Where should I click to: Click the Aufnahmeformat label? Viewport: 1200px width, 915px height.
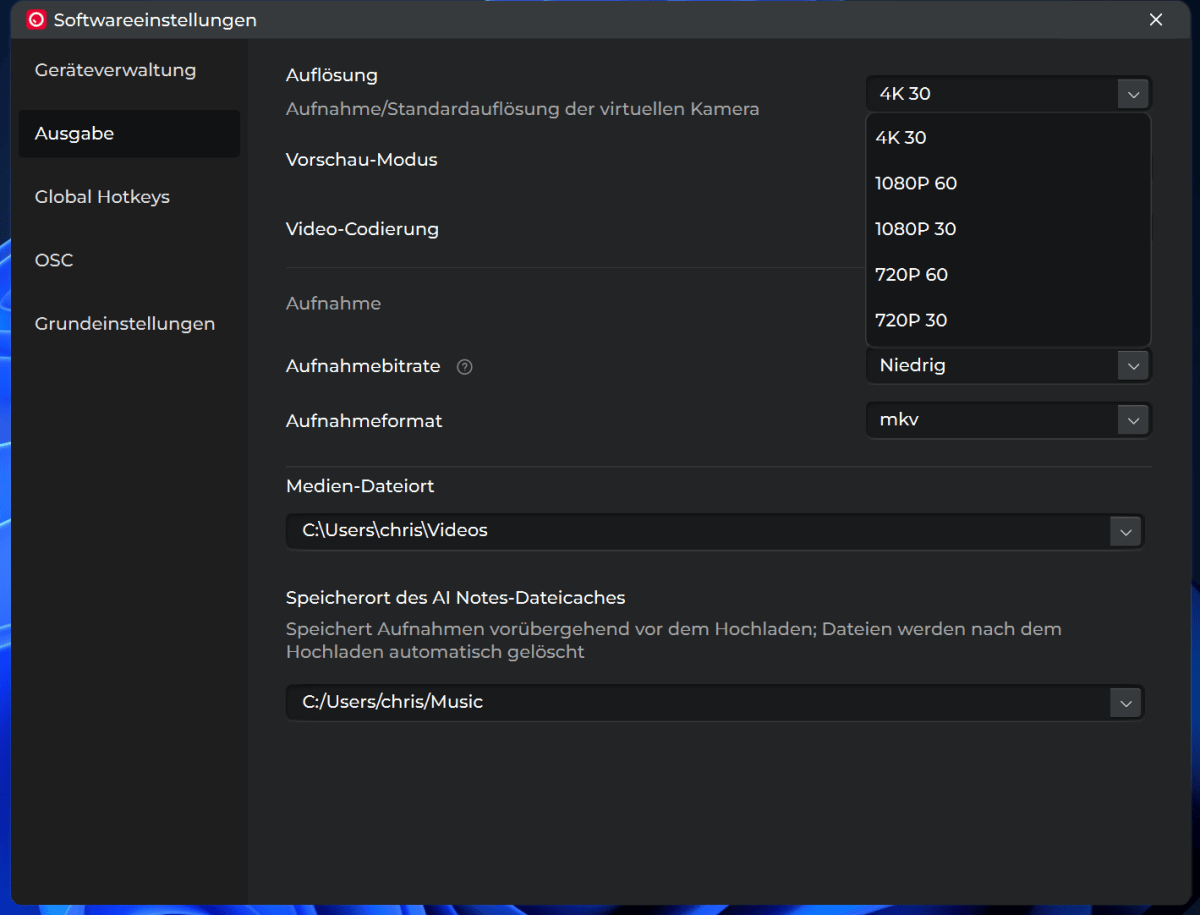point(364,421)
